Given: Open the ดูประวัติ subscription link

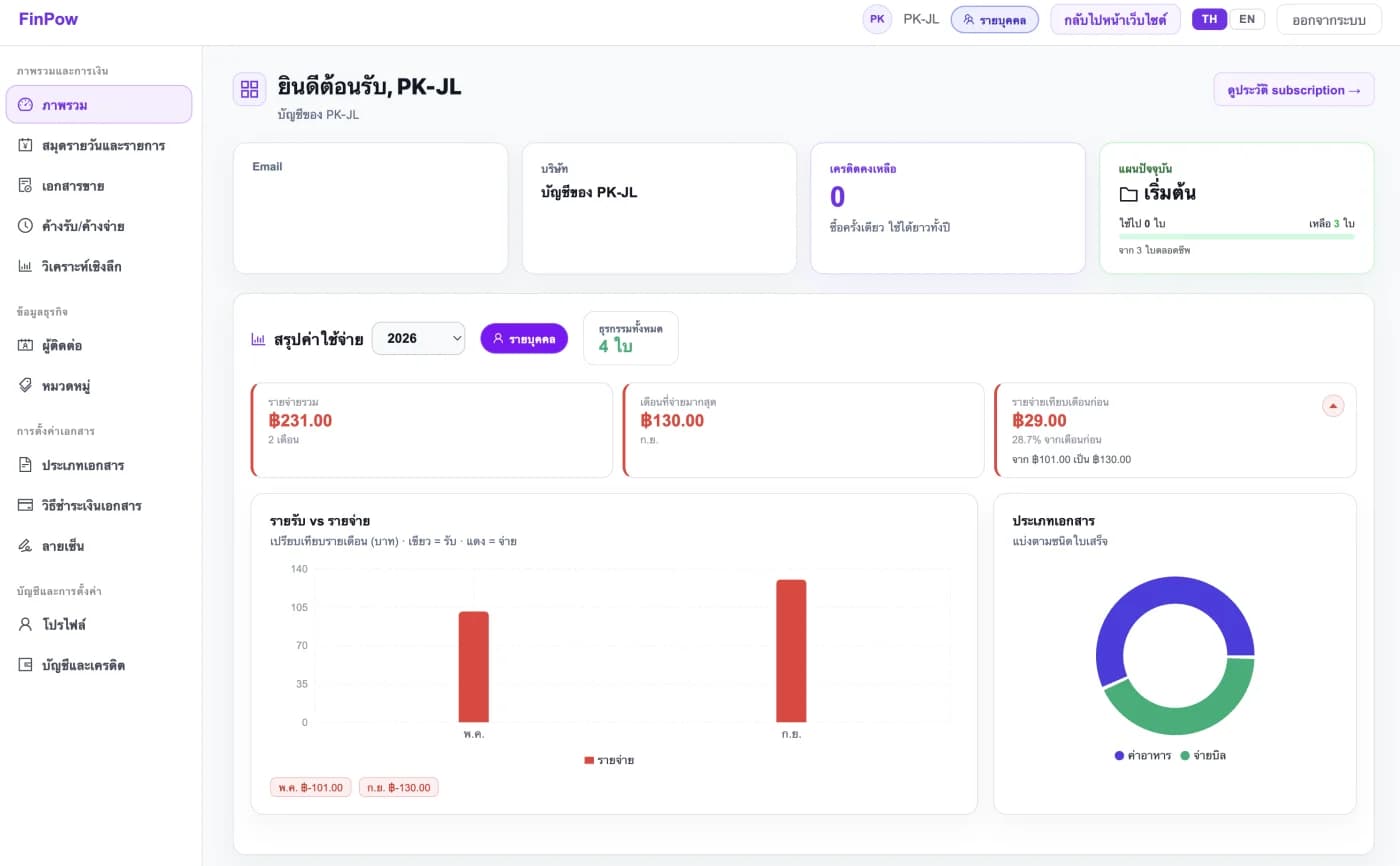Looking at the screenshot, I should point(1294,90).
